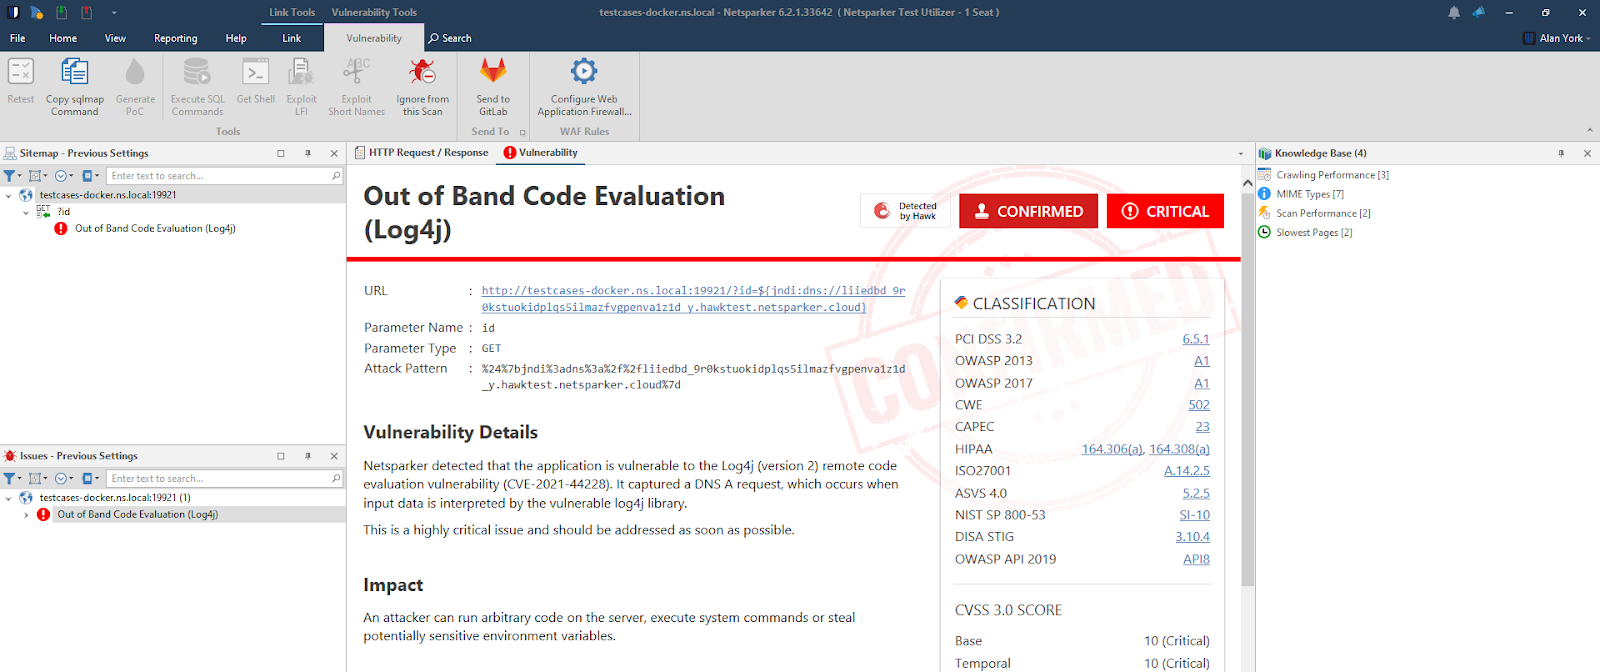1600x672 pixels.
Task: Pin the Sitemap panel
Action: point(308,153)
